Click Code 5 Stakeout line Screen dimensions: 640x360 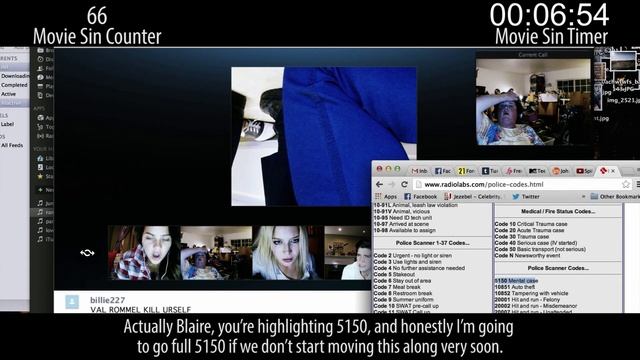point(394,274)
